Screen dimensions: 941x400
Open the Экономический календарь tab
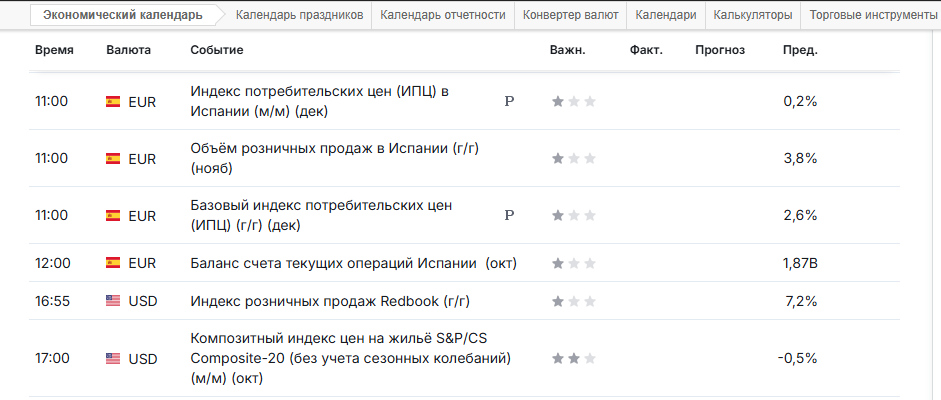tap(122, 15)
